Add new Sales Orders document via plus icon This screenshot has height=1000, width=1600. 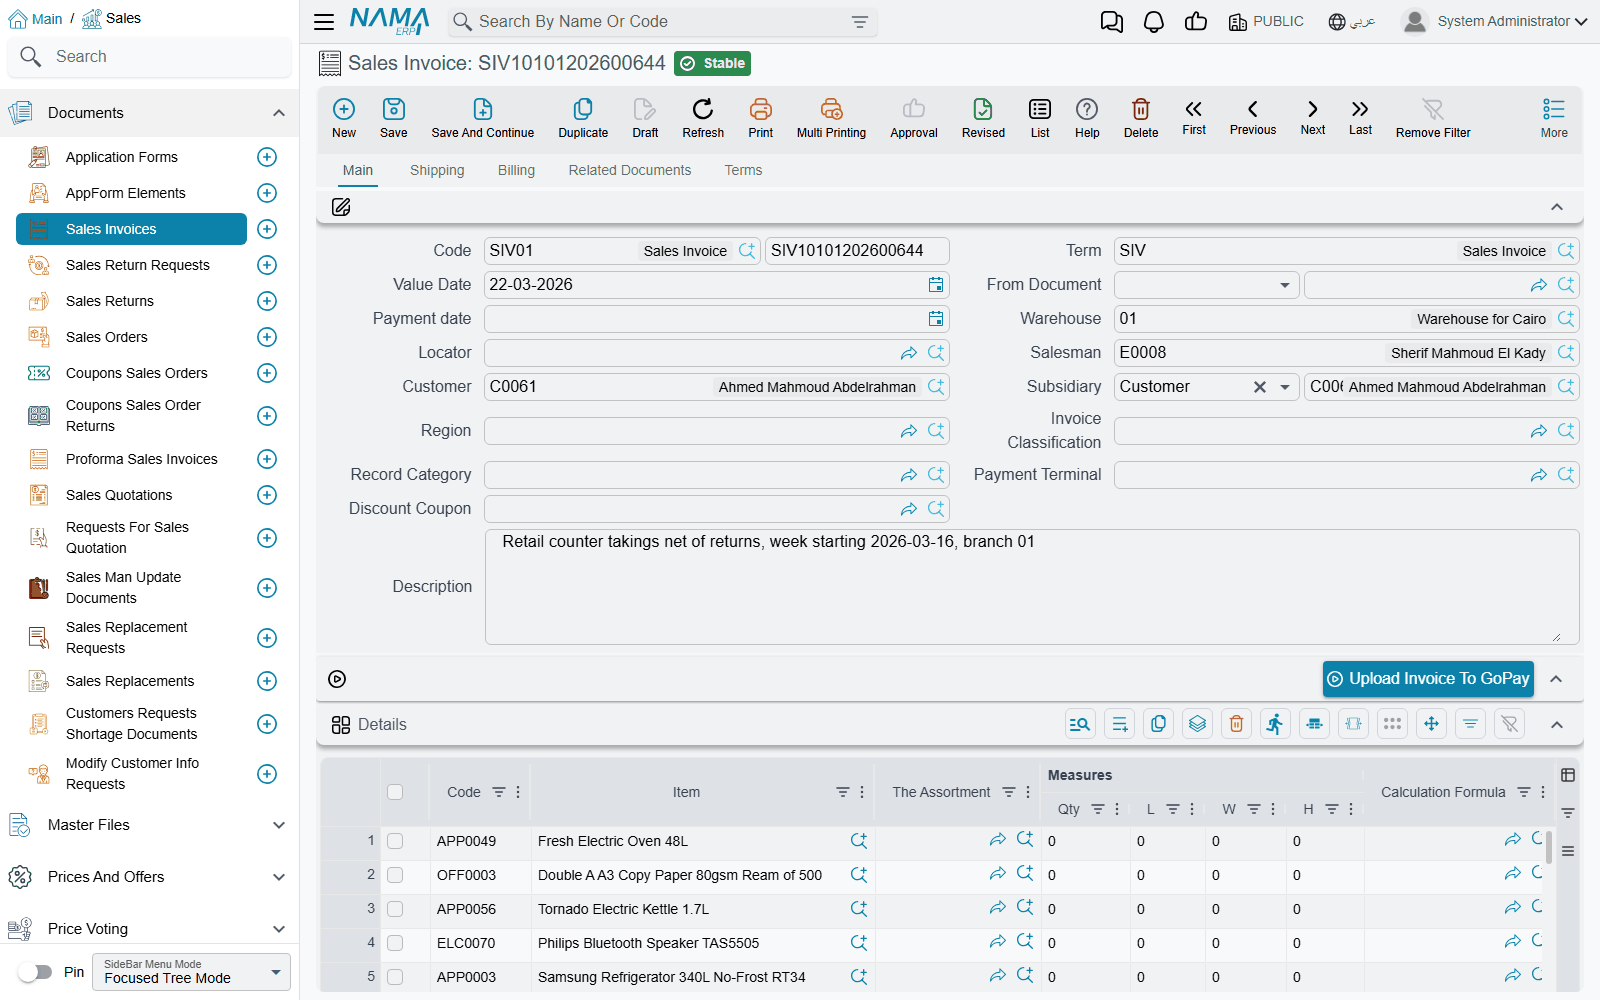point(267,337)
